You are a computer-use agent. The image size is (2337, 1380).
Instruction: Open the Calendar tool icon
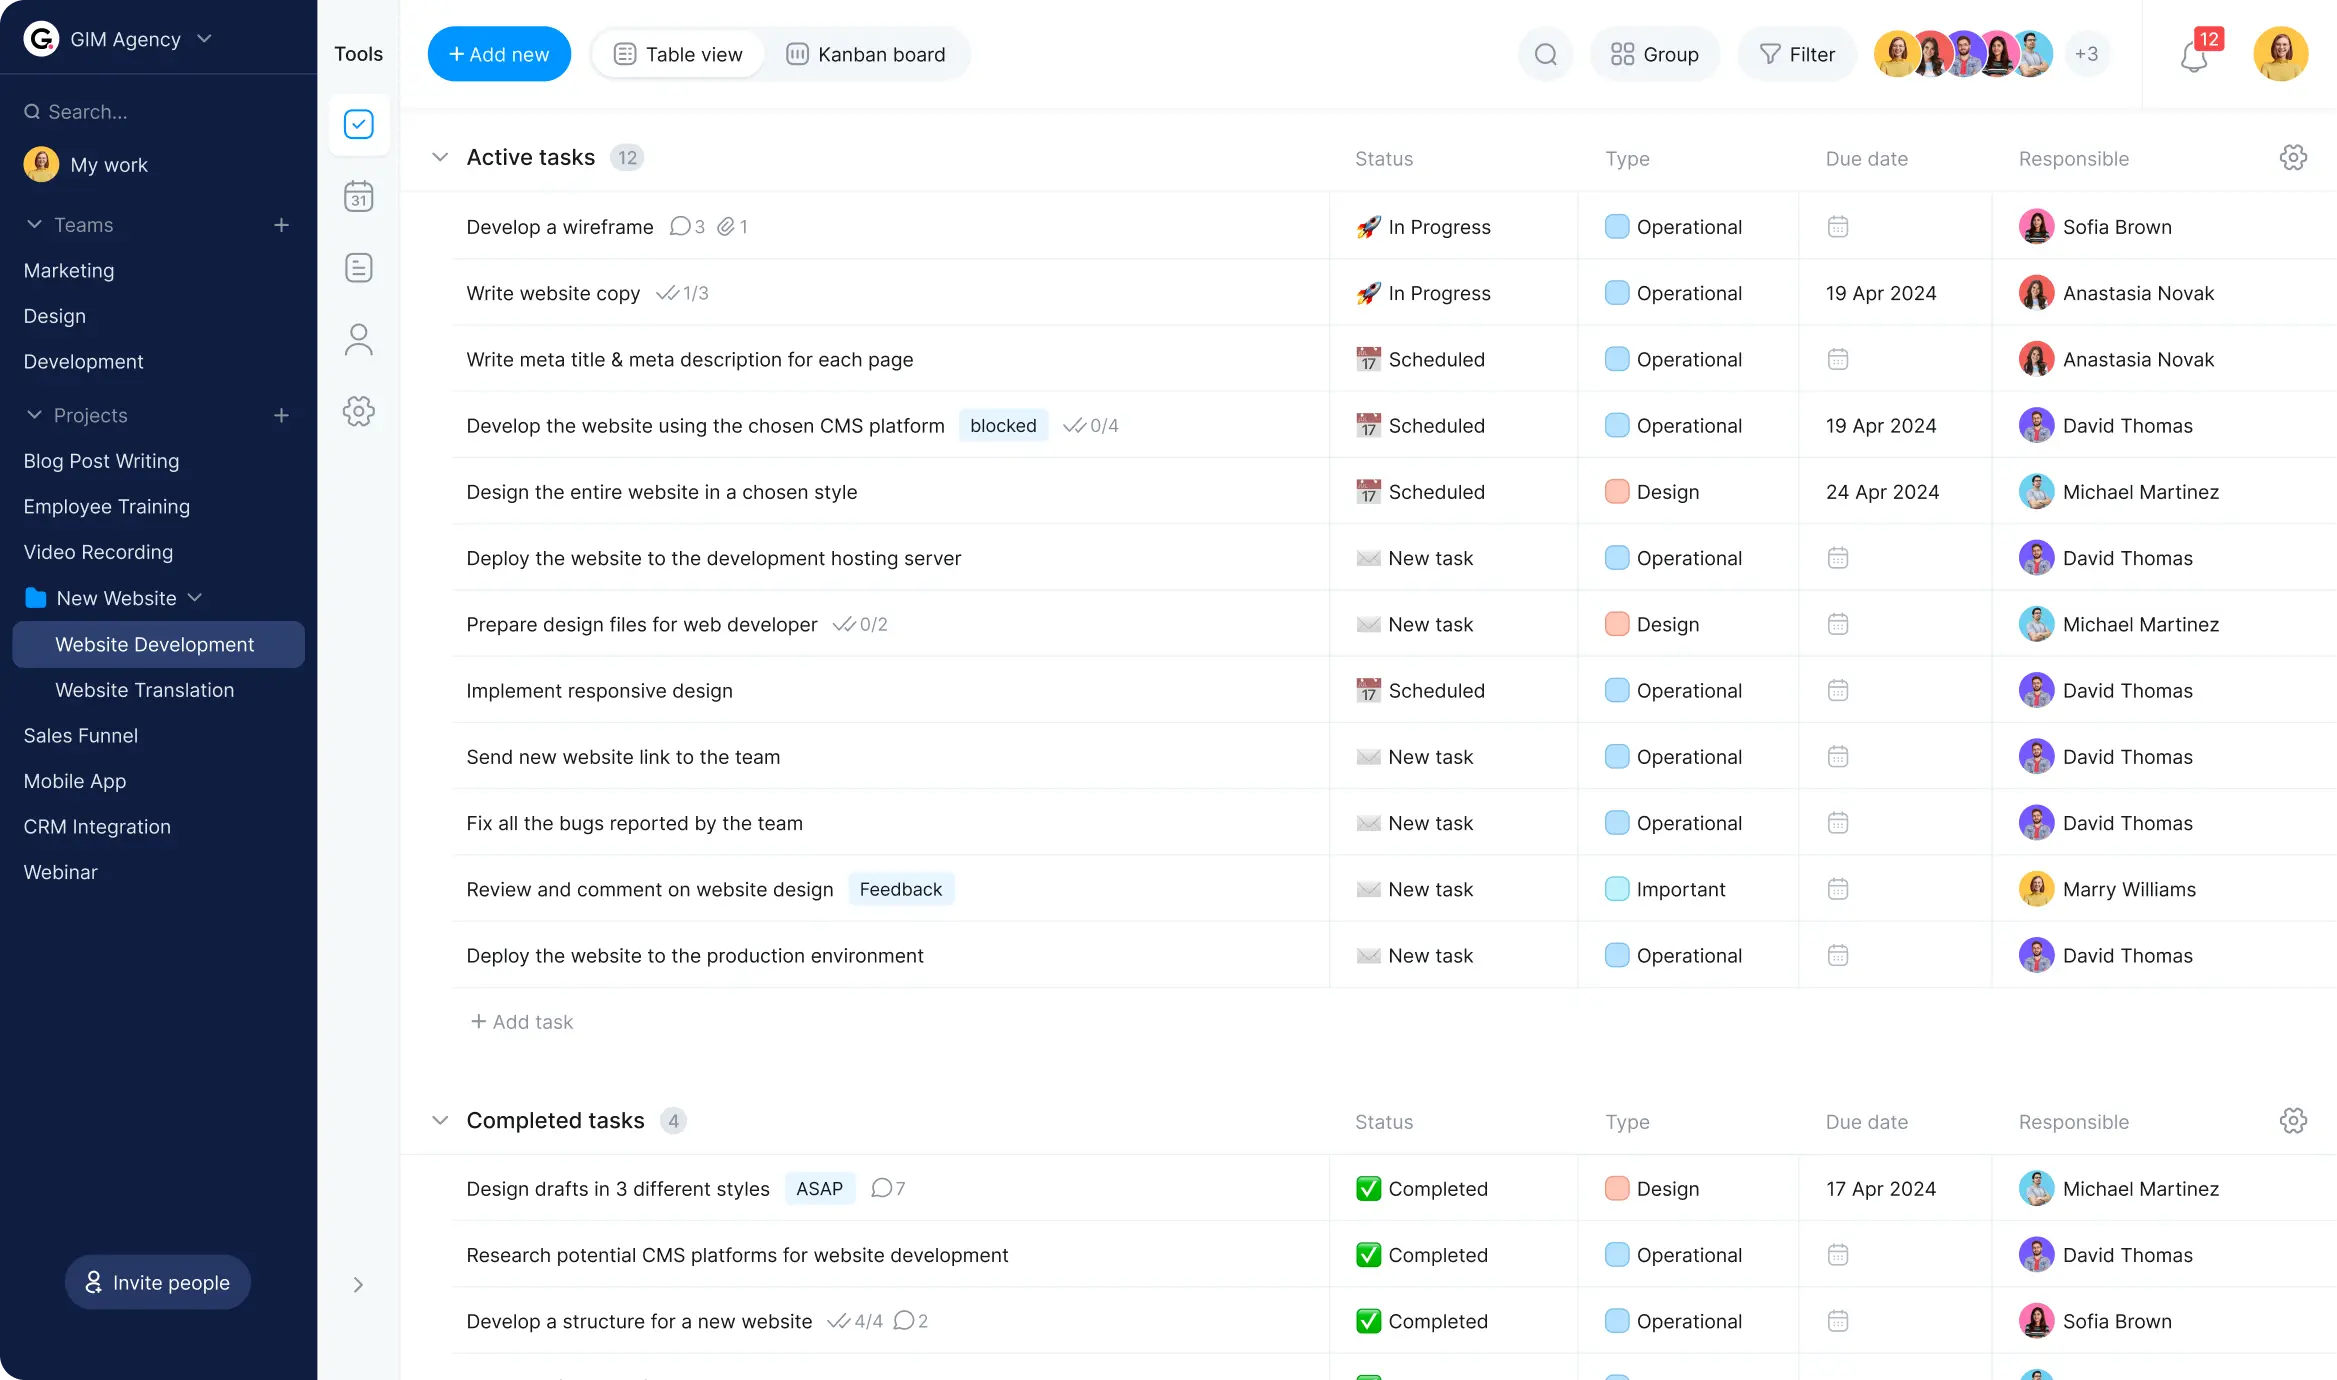pos(358,196)
